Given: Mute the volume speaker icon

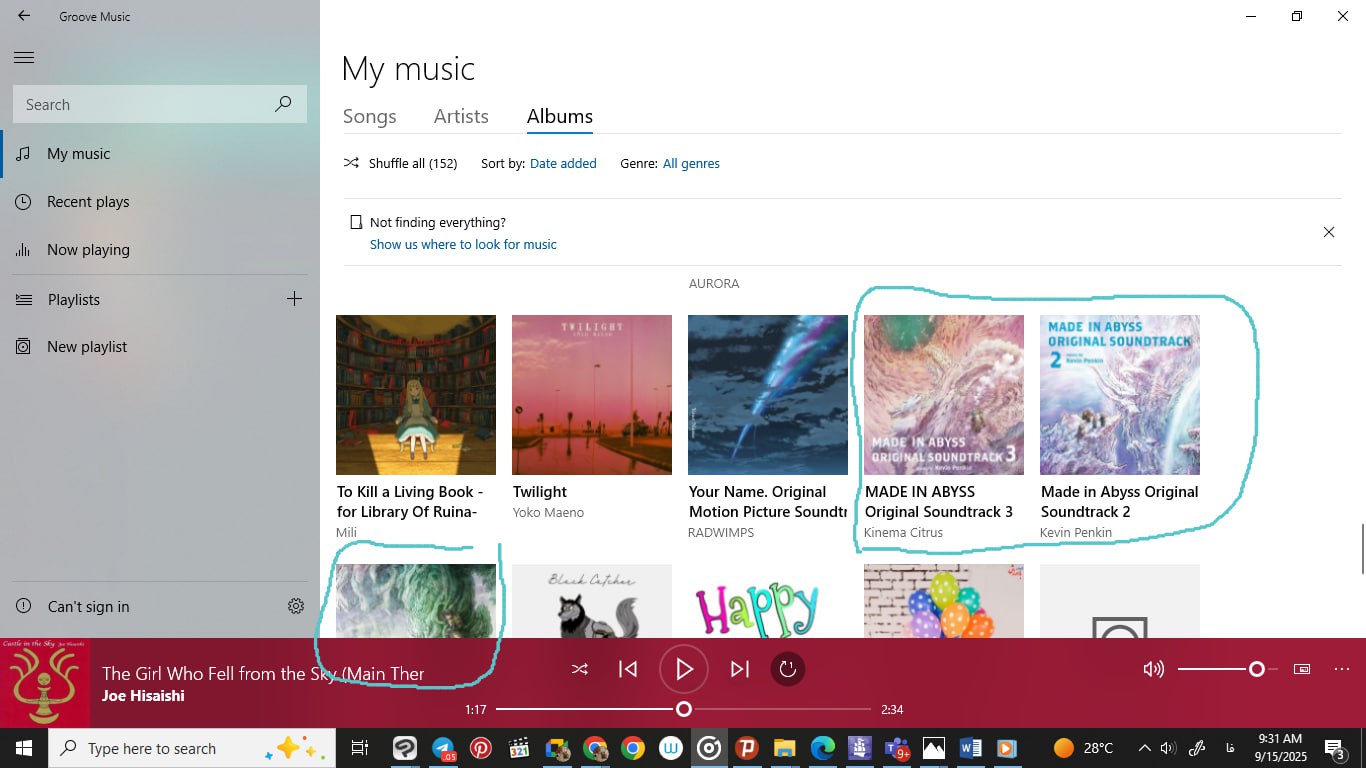Looking at the screenshot, I should [1153, 669].
